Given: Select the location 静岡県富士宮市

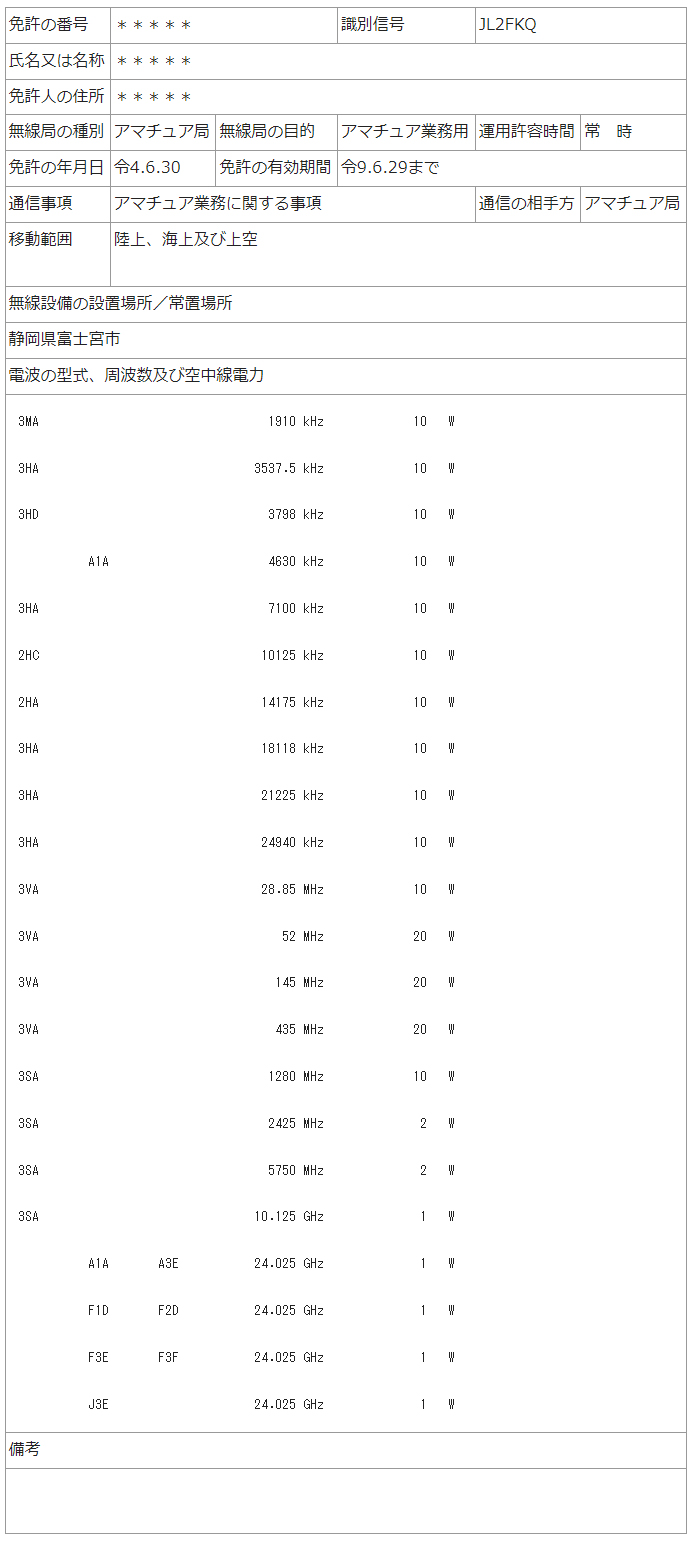Looking at the screenshot, I should 65,339.
